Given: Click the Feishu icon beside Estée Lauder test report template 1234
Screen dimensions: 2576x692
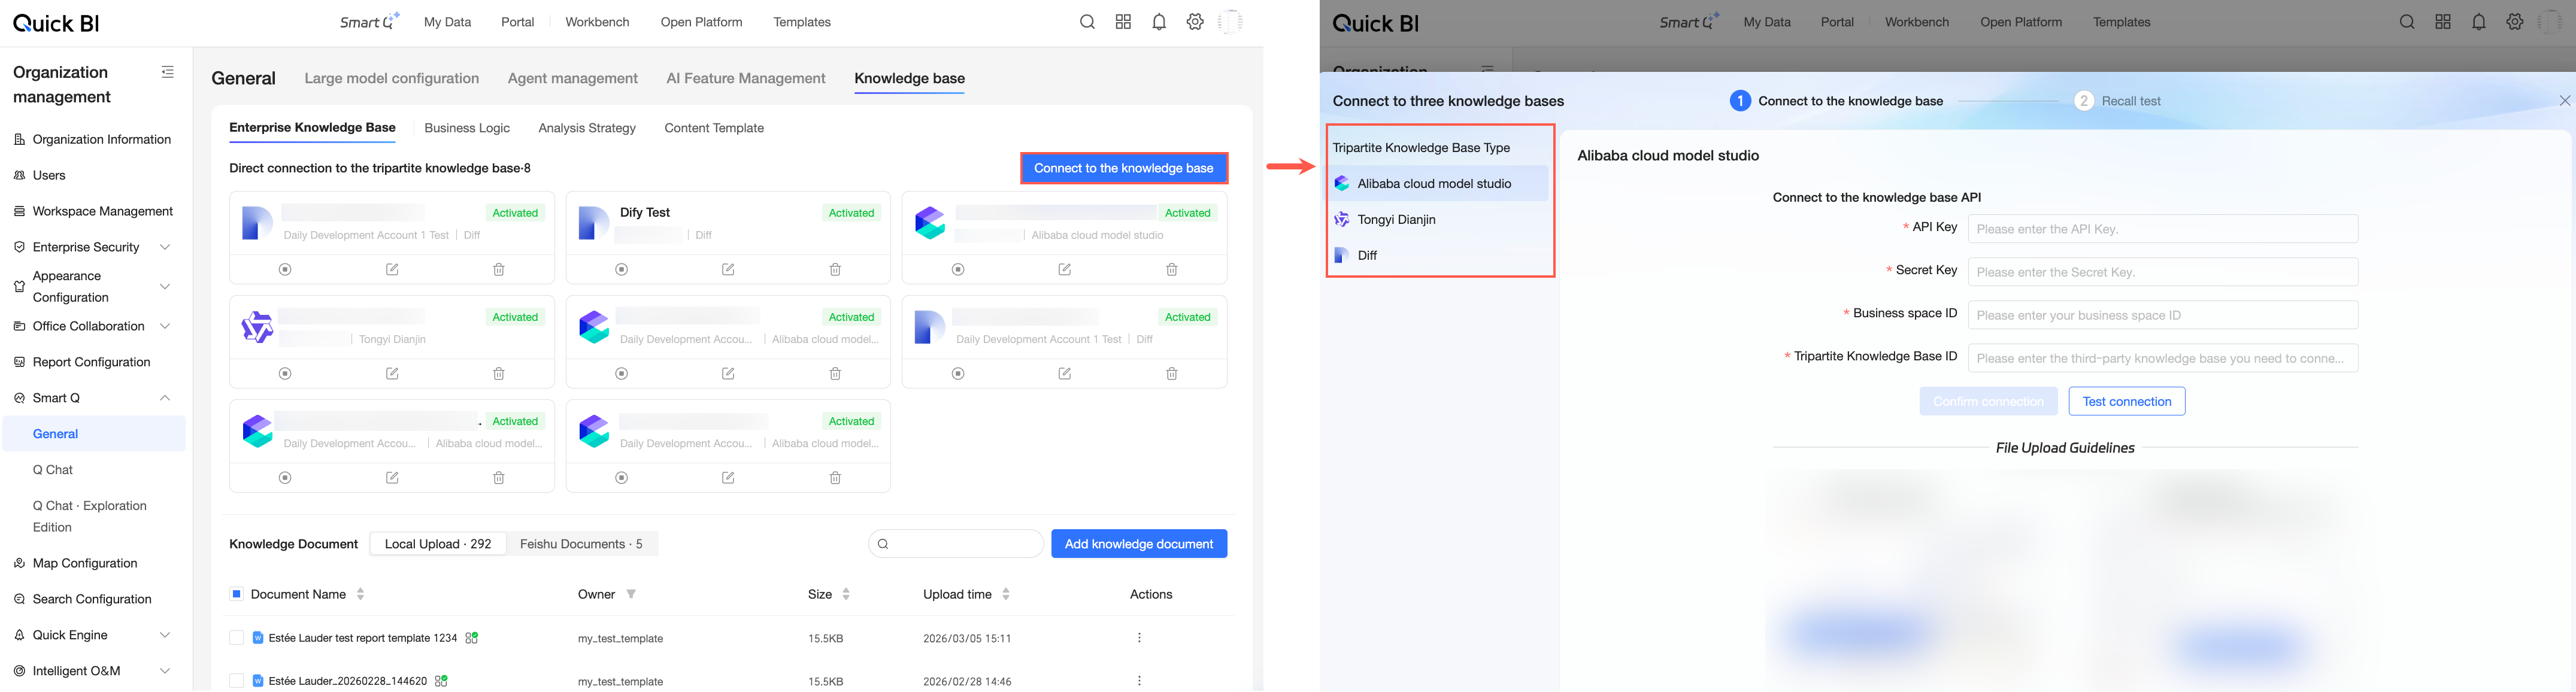Looking at the screenshot, I should coord(472,638).
